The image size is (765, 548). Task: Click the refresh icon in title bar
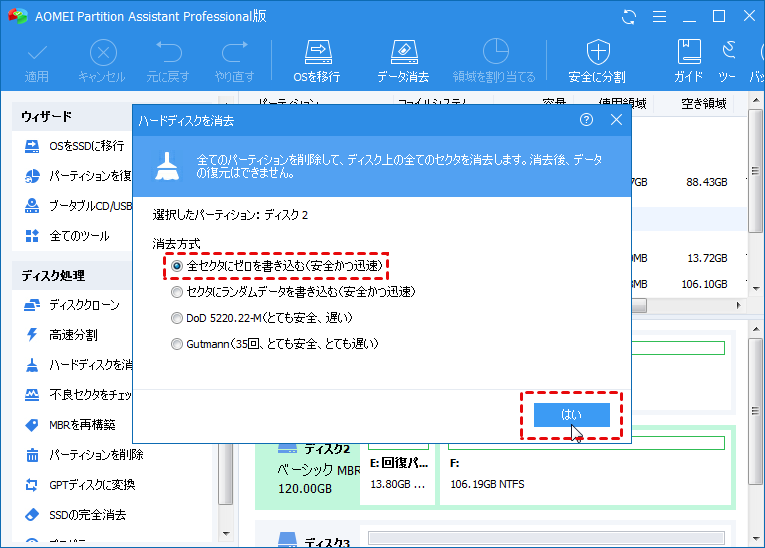click(629, 17)
